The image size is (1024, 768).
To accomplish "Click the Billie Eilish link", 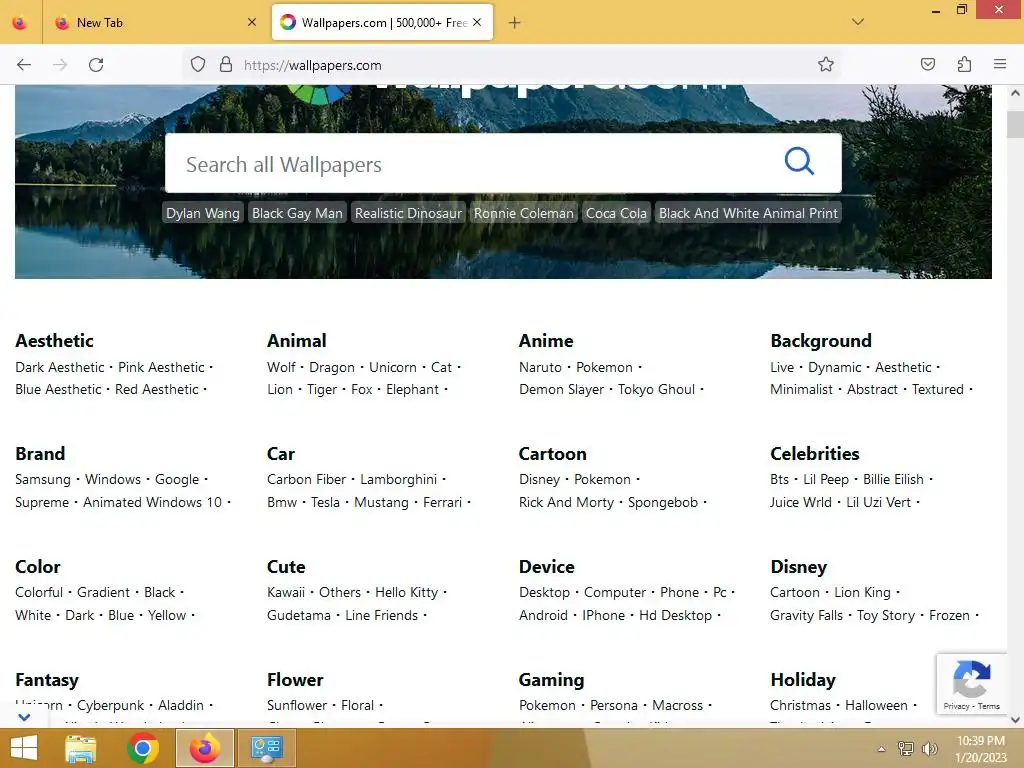I will (893, 479).
